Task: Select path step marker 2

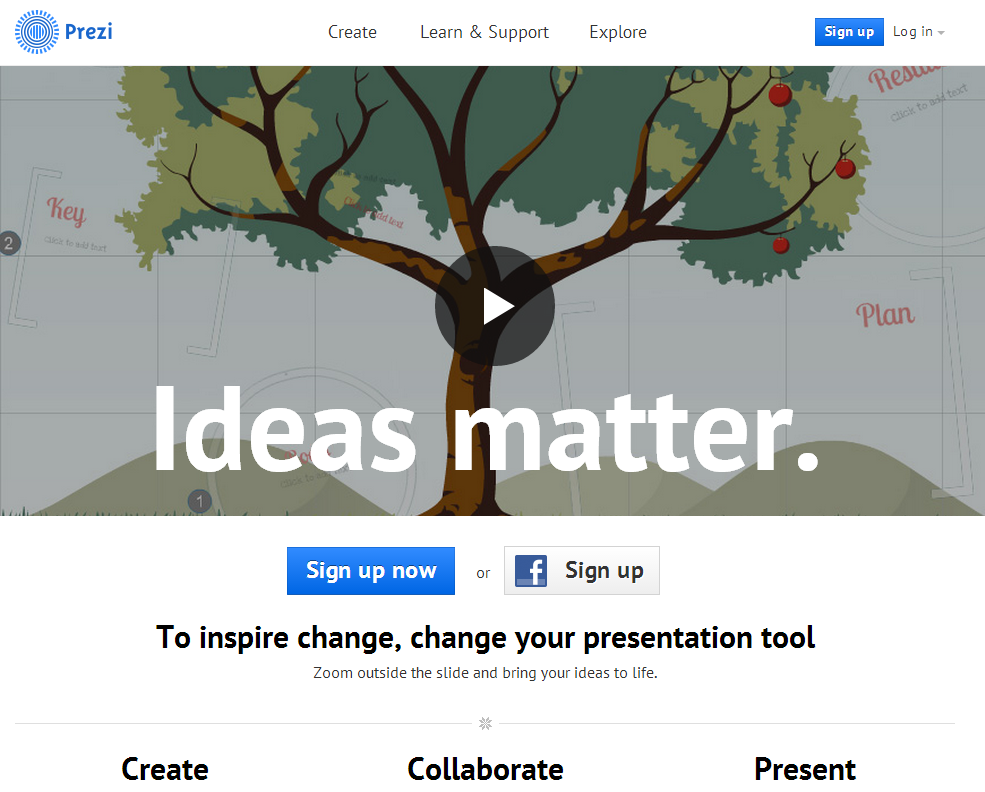Action: 9,243
